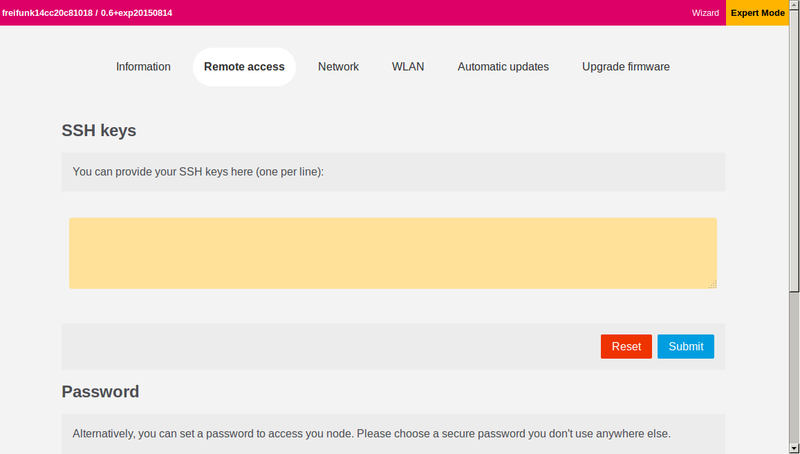This screenshot has height=454, width=800.
Task: Click the SSH keys heading
Action: pos(99,131)
